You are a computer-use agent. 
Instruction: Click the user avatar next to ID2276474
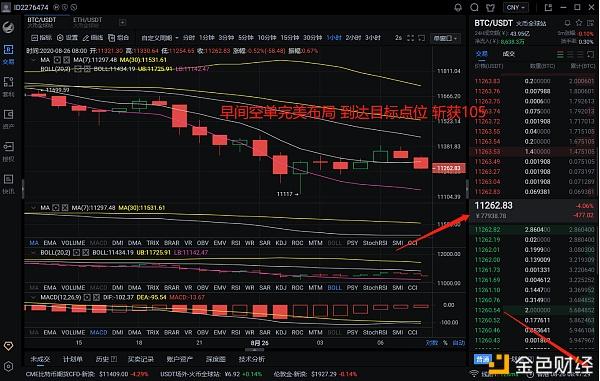6,7
